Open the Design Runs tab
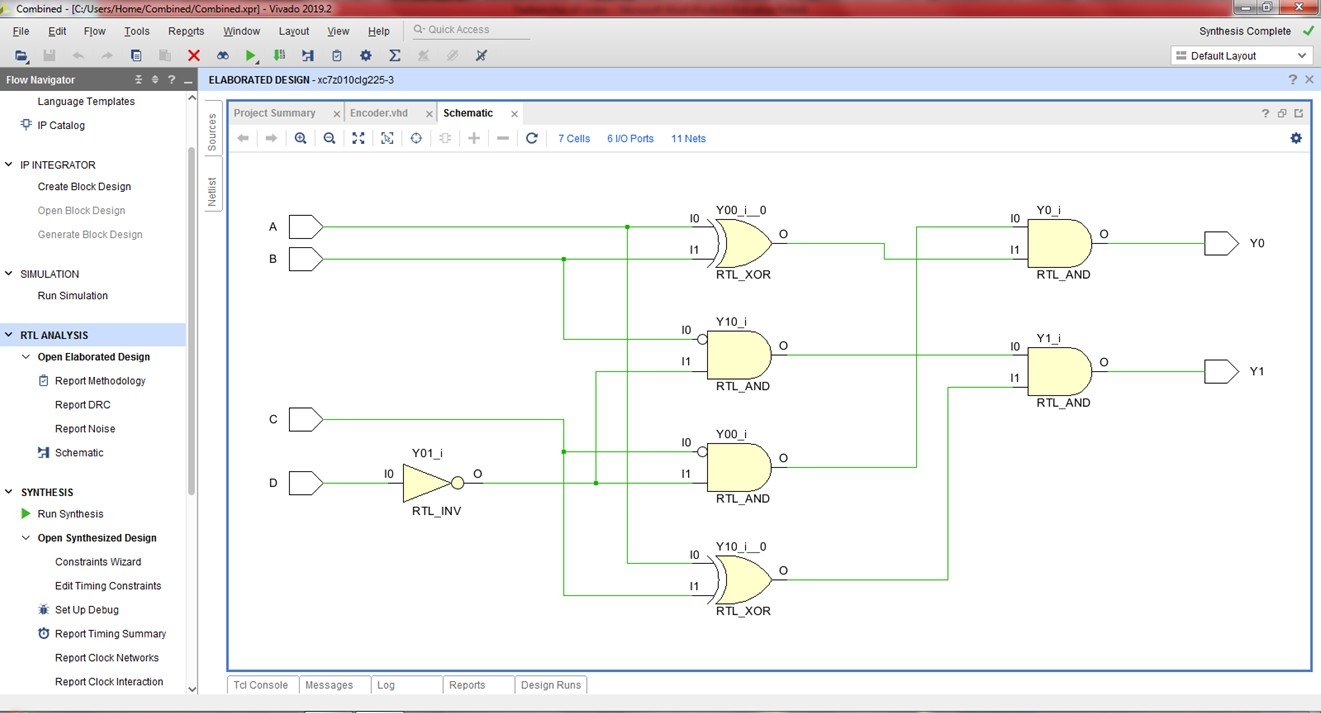This screenshot has height=713, width=1321. pyautogui.click(x=551, y=685)
